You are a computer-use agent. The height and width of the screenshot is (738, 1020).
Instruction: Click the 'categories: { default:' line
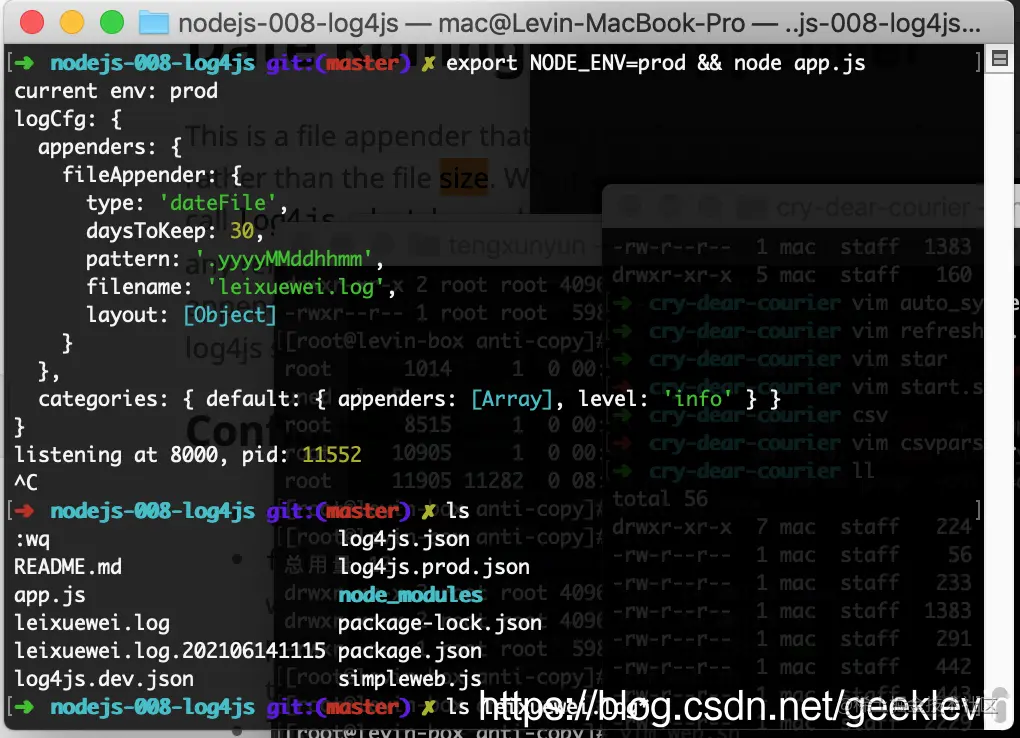(x=409, y=398)
